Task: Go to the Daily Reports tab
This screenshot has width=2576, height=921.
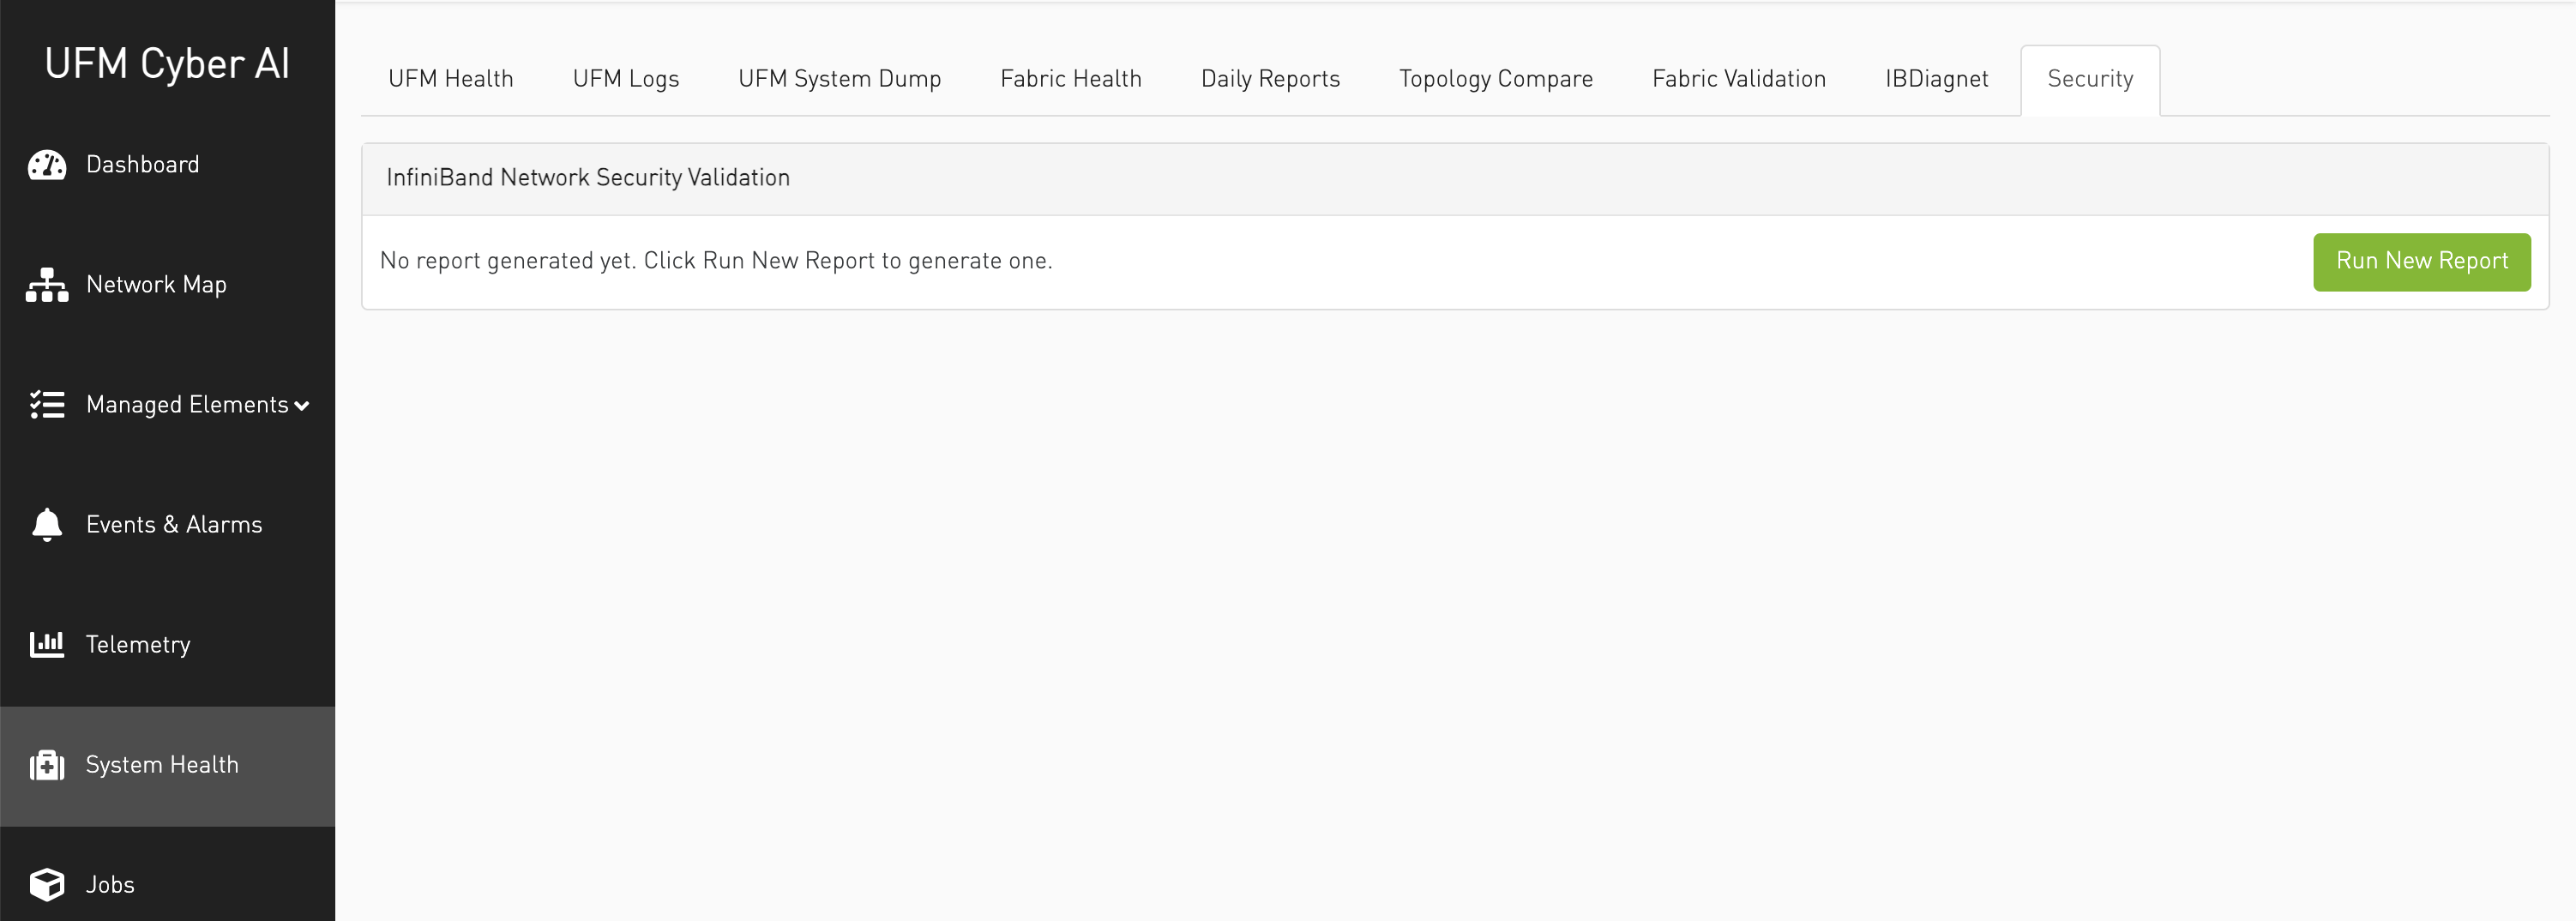Action: pyautogui.click(x=1270, y=79)
